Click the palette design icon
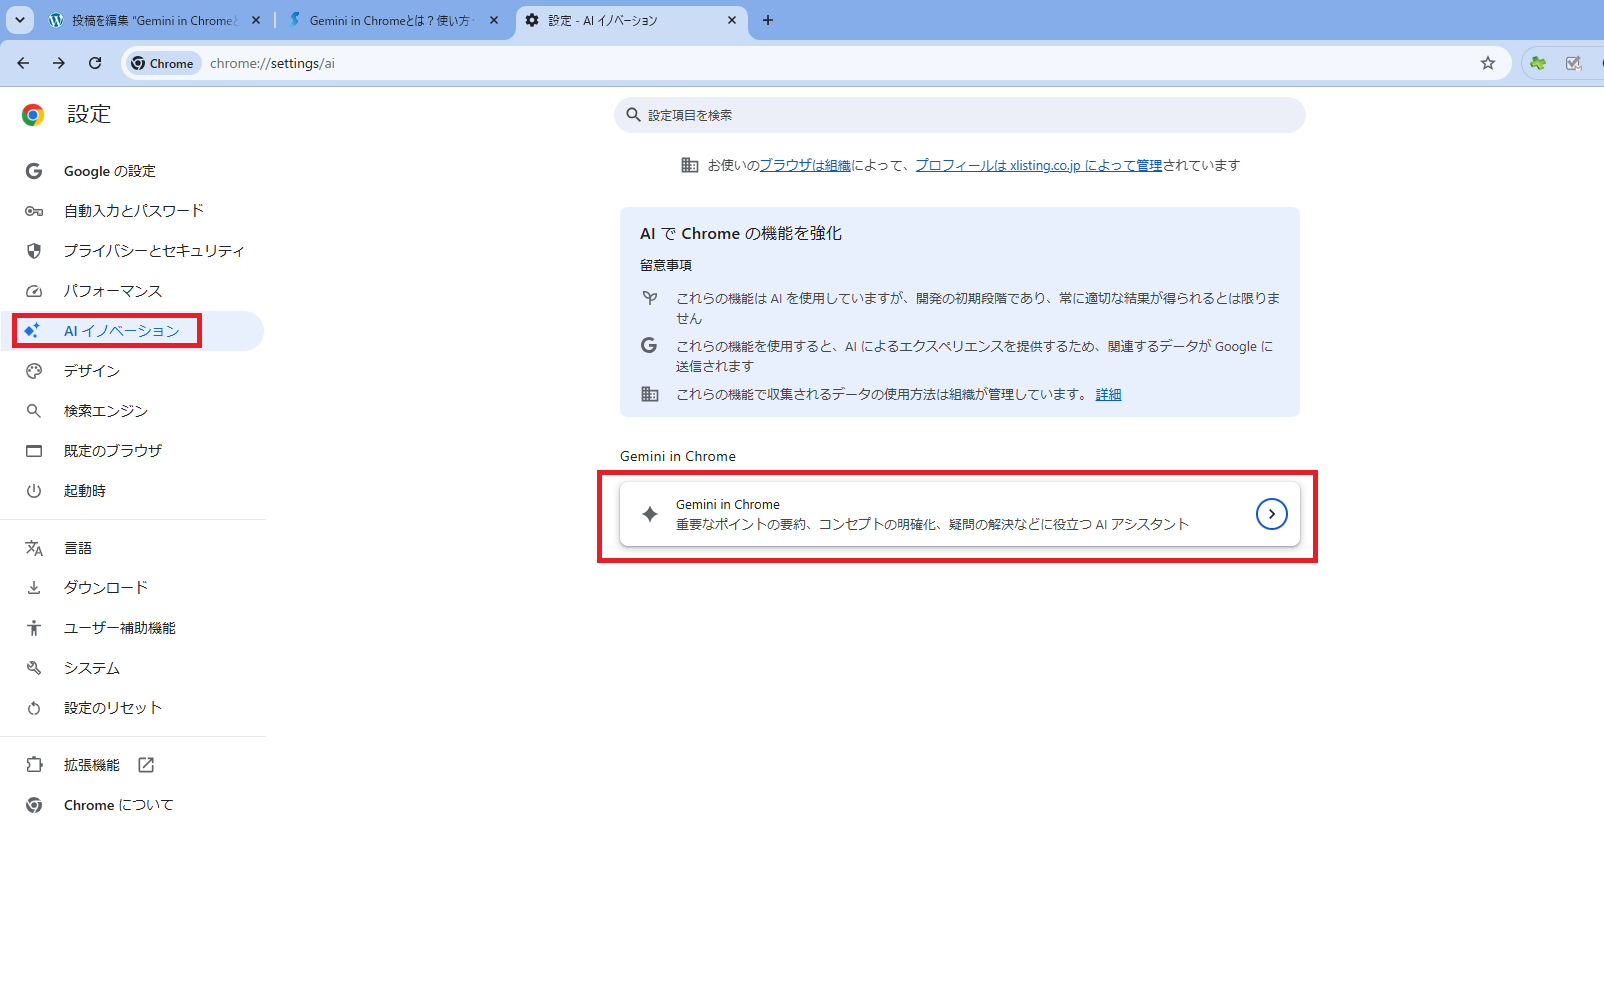Image resolution: width=1604 pixels, height=1000 pixels. tap(34, 371)
